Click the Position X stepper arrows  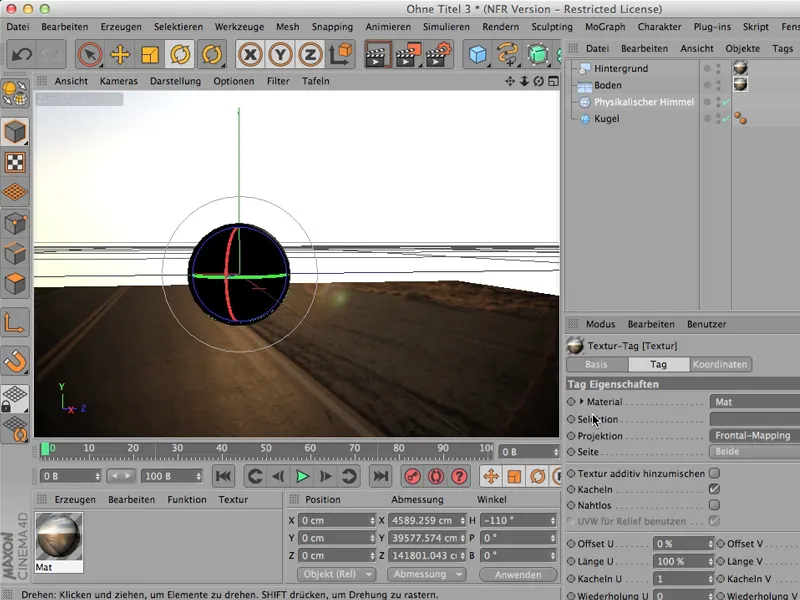(372, 520)
